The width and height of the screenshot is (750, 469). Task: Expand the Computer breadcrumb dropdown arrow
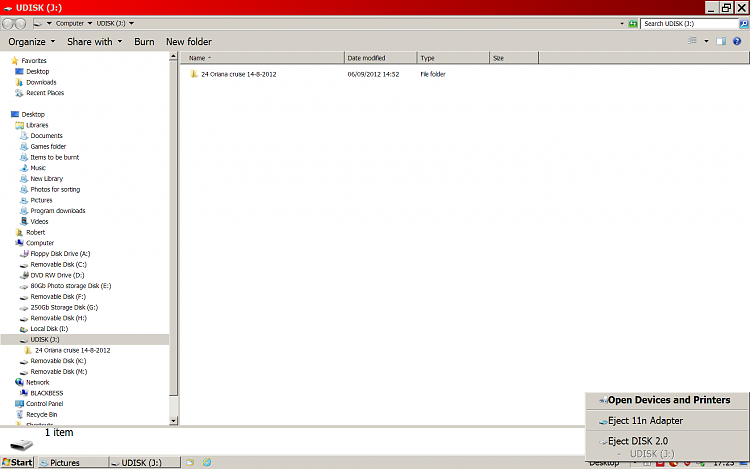pos(90,23)
